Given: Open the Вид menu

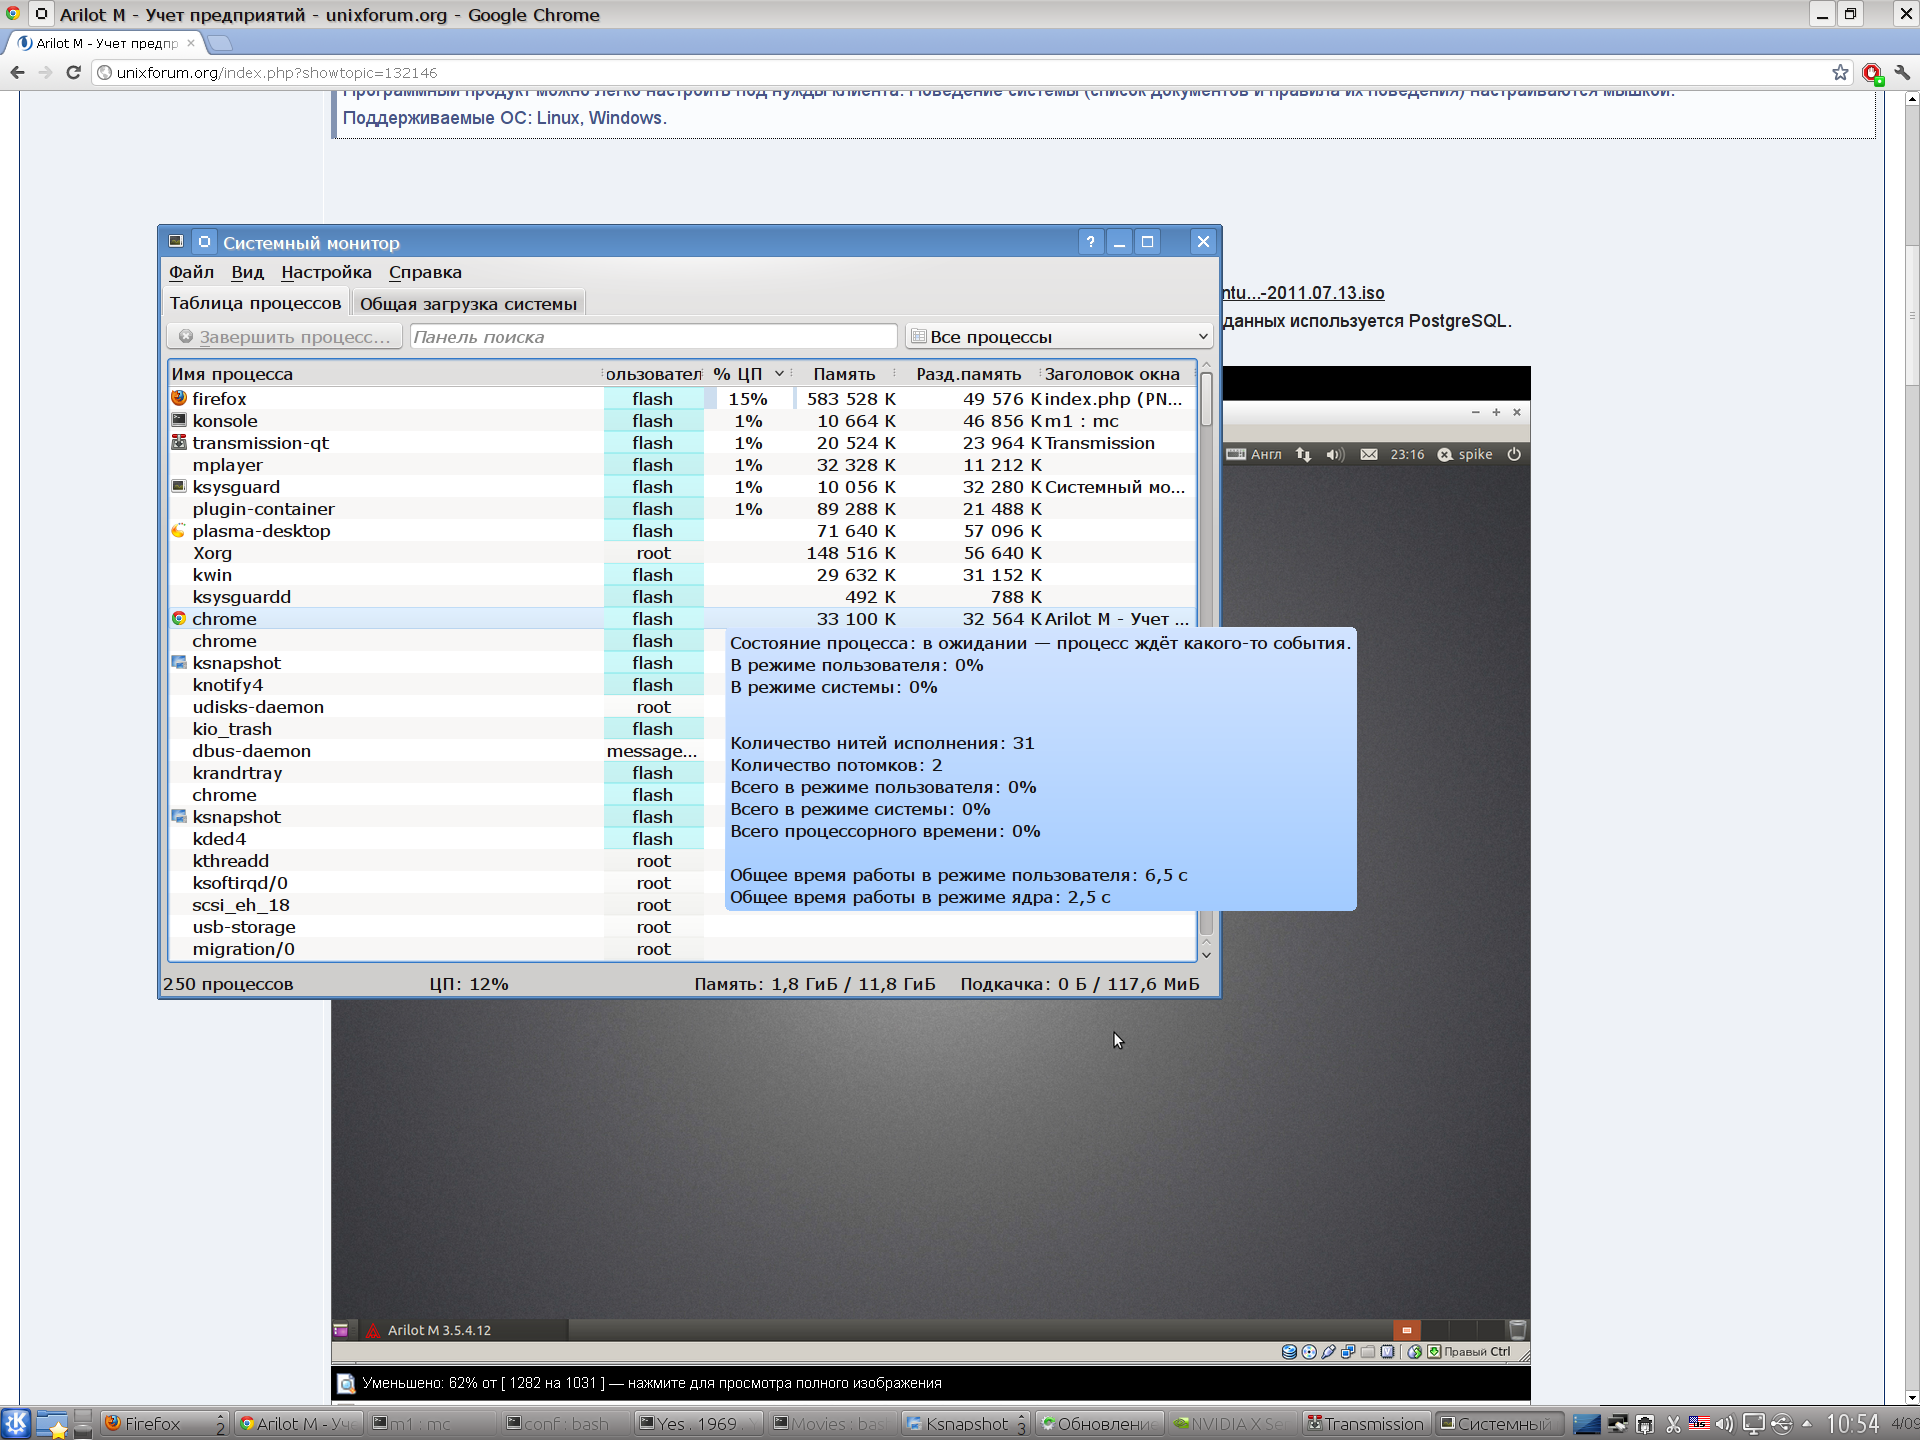Looking at the screenshot, I should pos(247,272).
